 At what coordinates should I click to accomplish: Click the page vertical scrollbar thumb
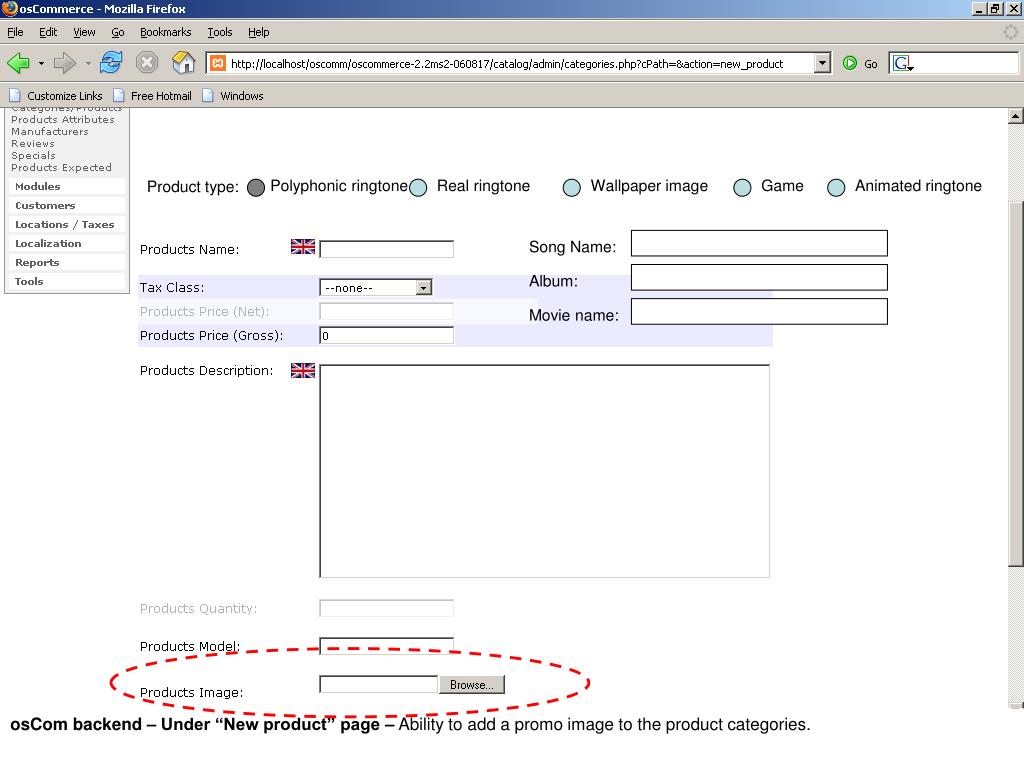[1016, 384]
